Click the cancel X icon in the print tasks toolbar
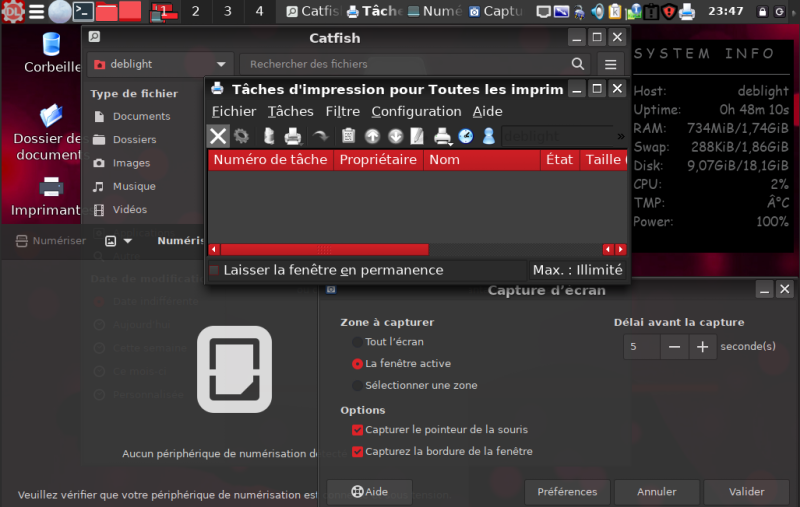Viewport: 800px width, 507px height. 218,136
